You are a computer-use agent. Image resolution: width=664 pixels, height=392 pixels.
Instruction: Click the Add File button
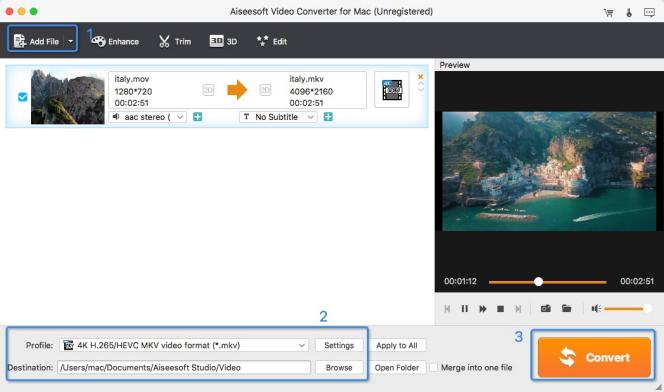point(36,41)
